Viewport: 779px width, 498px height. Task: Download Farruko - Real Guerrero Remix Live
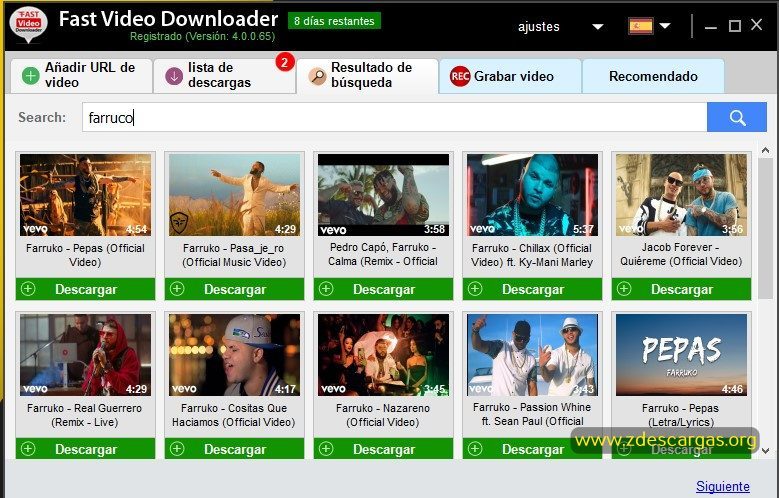(x=85, y=448)
